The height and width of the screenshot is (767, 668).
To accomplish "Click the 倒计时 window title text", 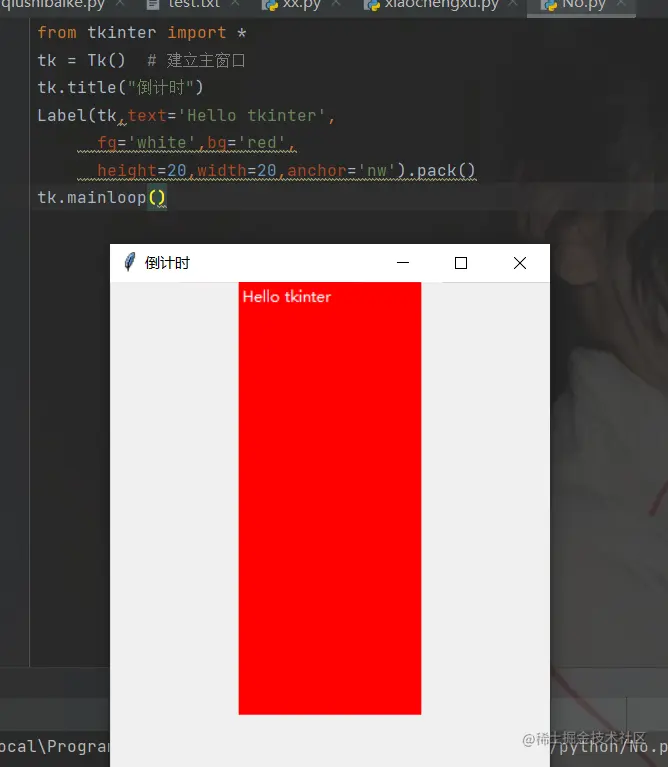I will [167, 263].
